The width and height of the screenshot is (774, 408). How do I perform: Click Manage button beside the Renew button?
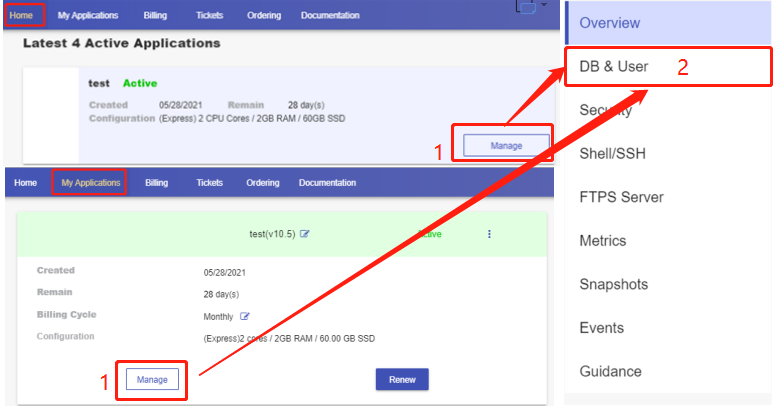(x=152, y=380)
